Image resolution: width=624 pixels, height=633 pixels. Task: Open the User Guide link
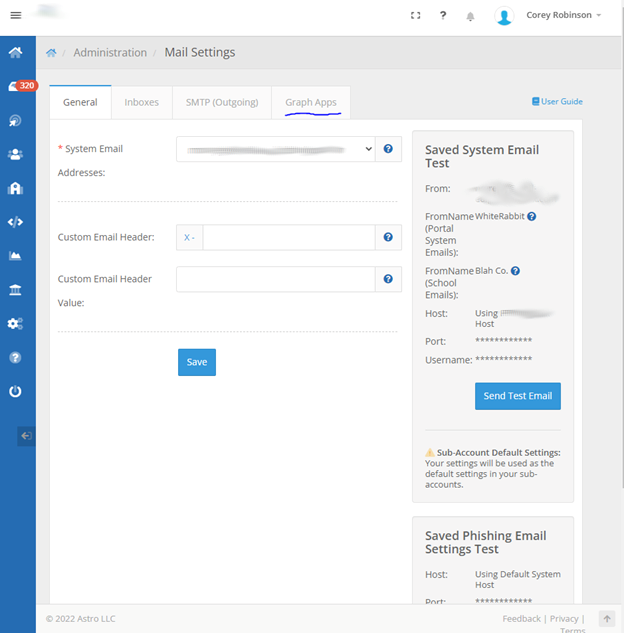pyautogui.click(x=557, y=102)
